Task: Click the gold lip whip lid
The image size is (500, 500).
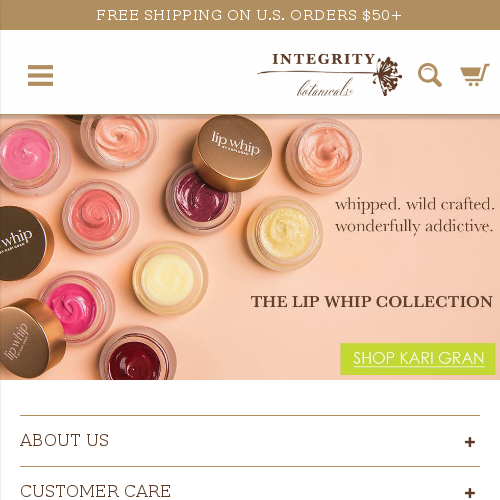Action: click(x=232, y=153)
